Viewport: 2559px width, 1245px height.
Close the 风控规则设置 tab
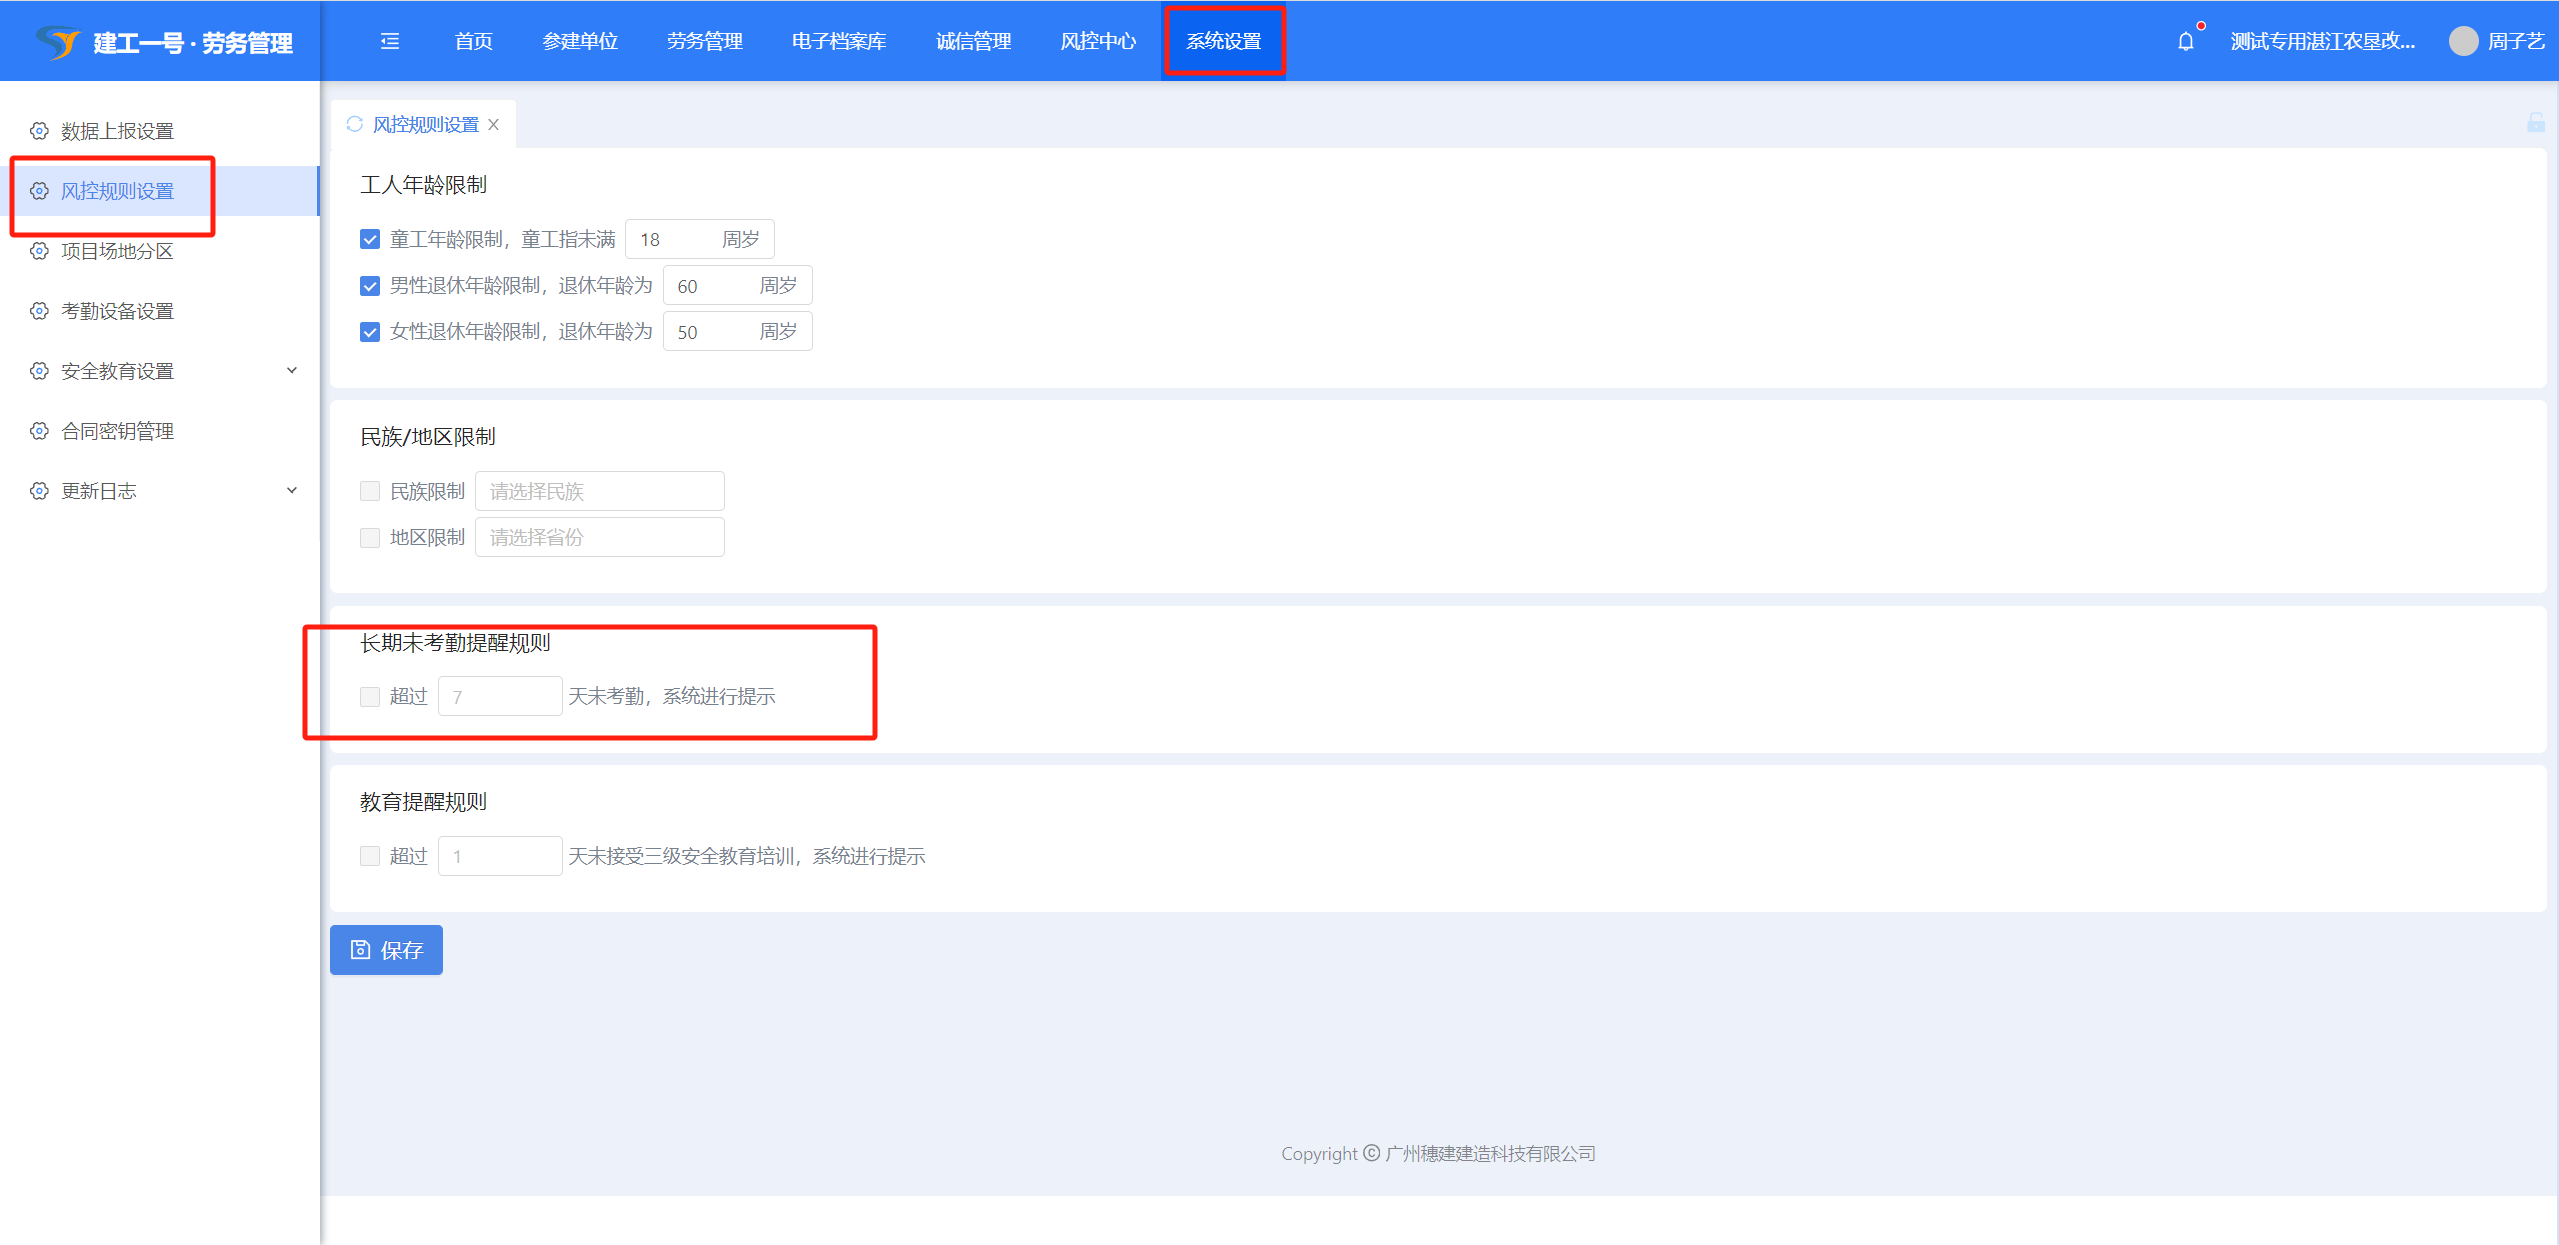[x=494, y=125]
